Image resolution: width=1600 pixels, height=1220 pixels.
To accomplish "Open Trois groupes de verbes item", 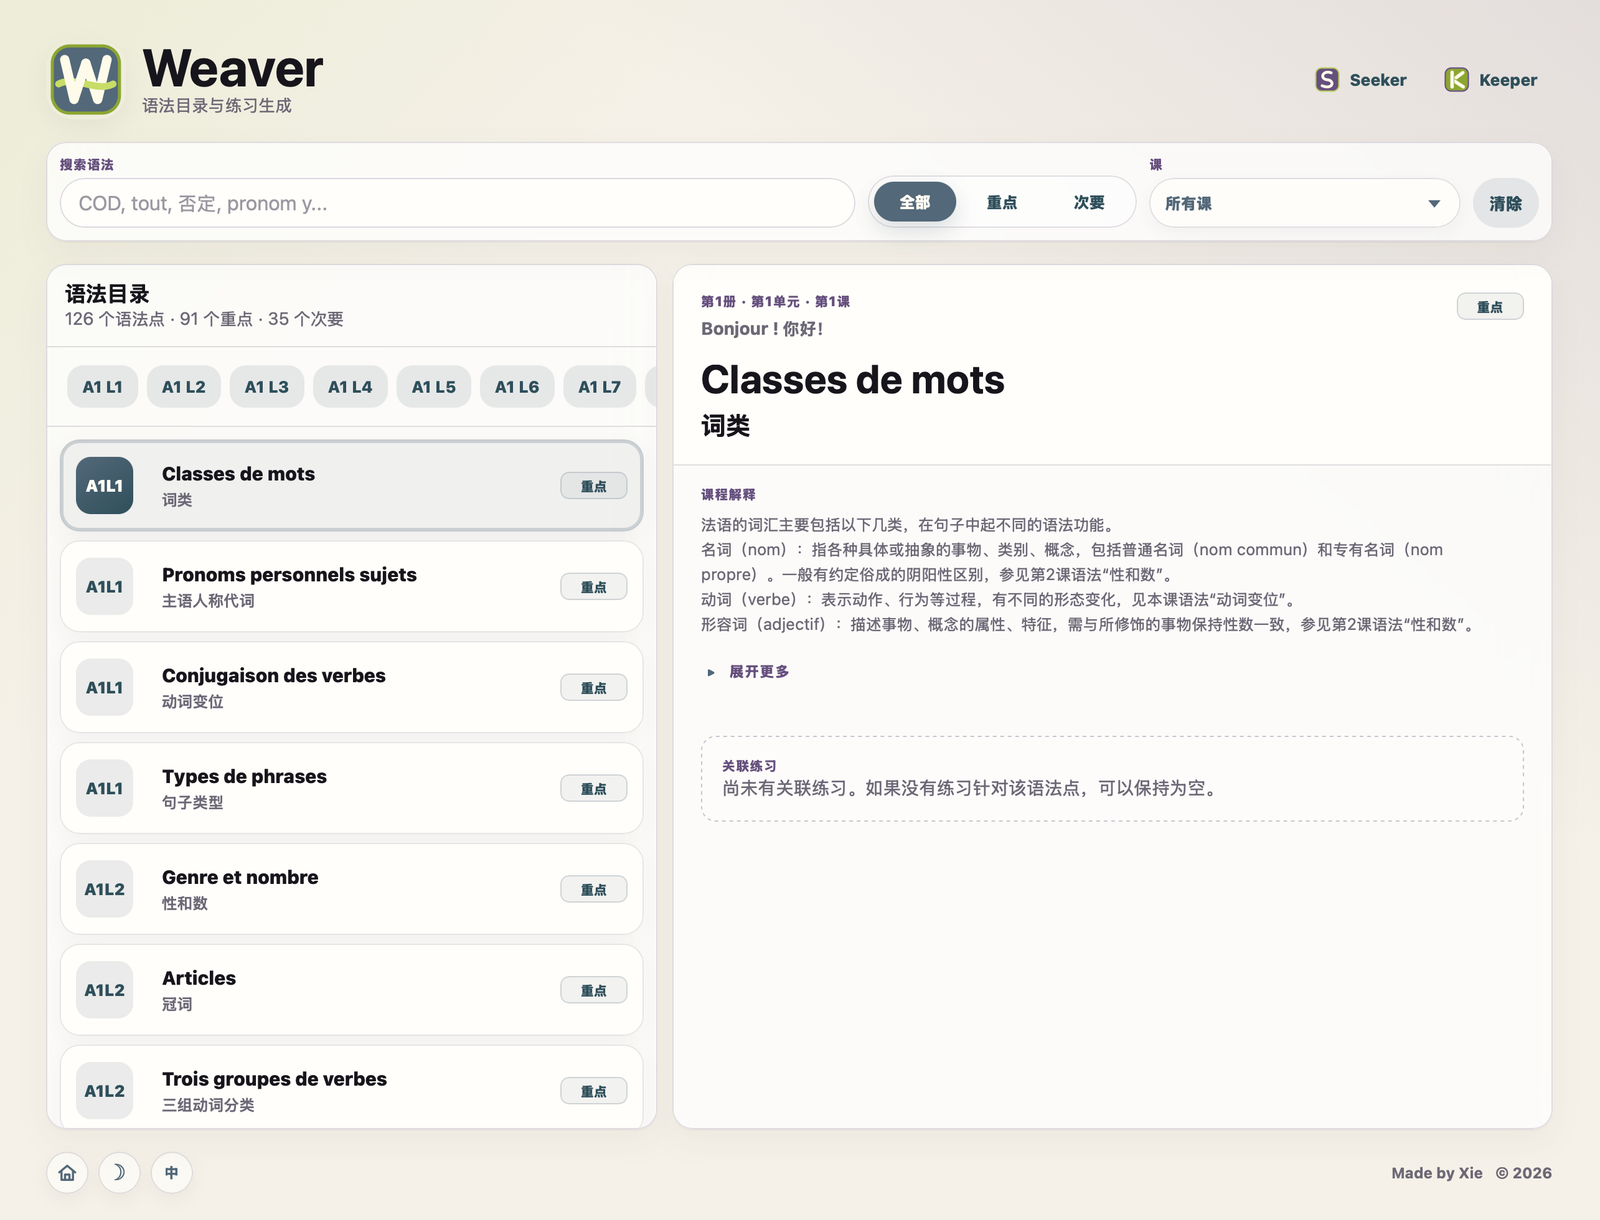I will pos(351,1088).
